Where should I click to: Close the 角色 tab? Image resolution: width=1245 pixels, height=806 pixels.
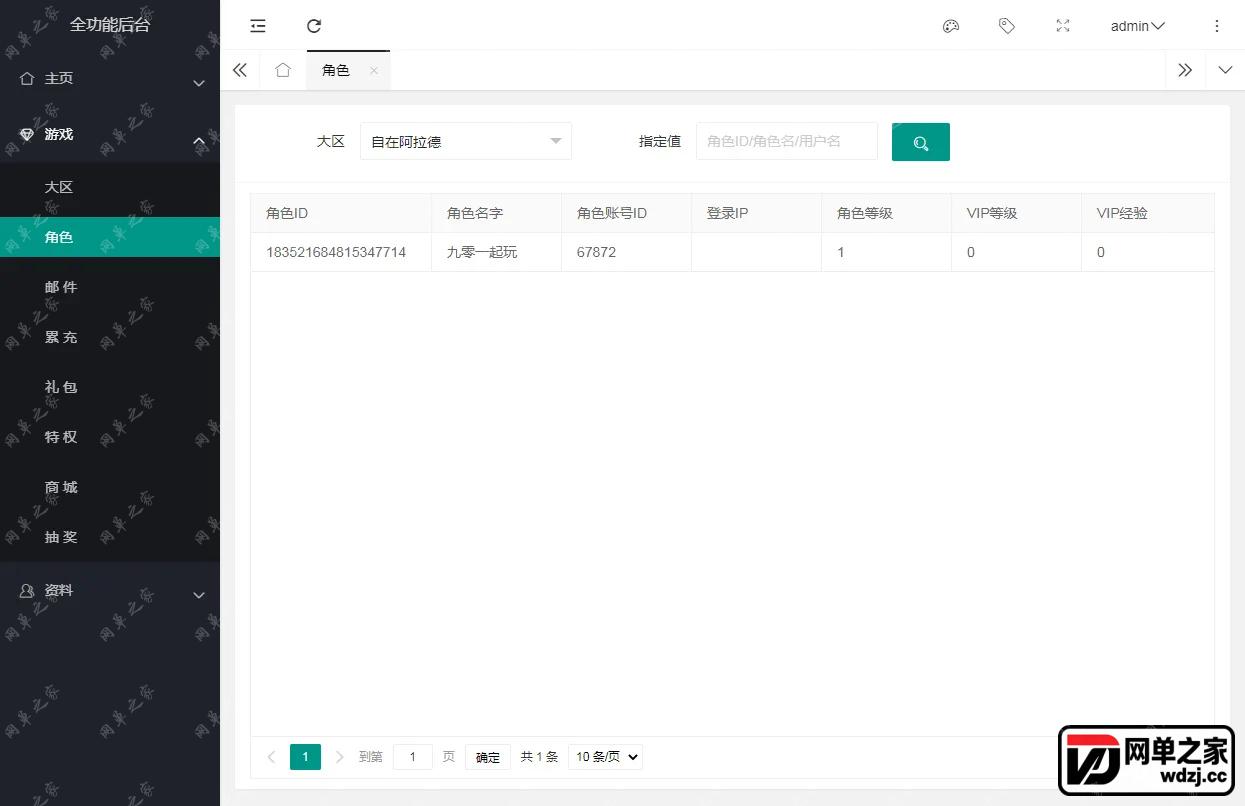tap(374, 70)
